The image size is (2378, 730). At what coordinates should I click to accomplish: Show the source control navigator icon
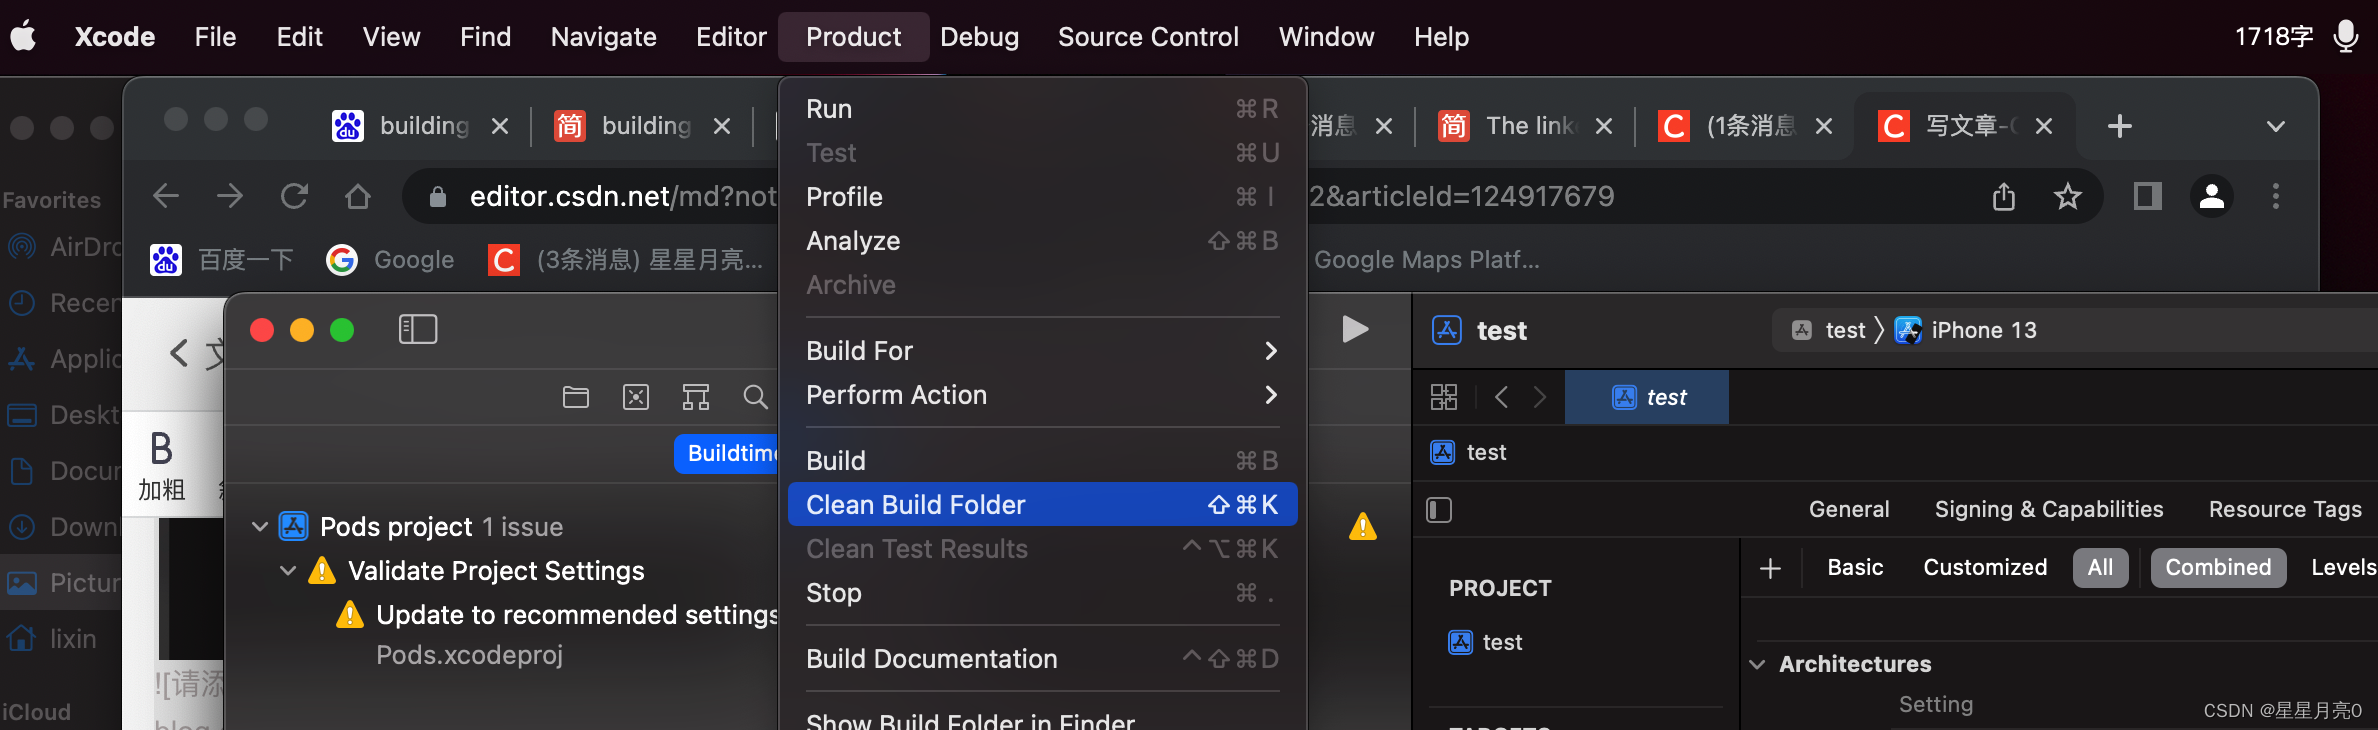[x=636, y=397]
